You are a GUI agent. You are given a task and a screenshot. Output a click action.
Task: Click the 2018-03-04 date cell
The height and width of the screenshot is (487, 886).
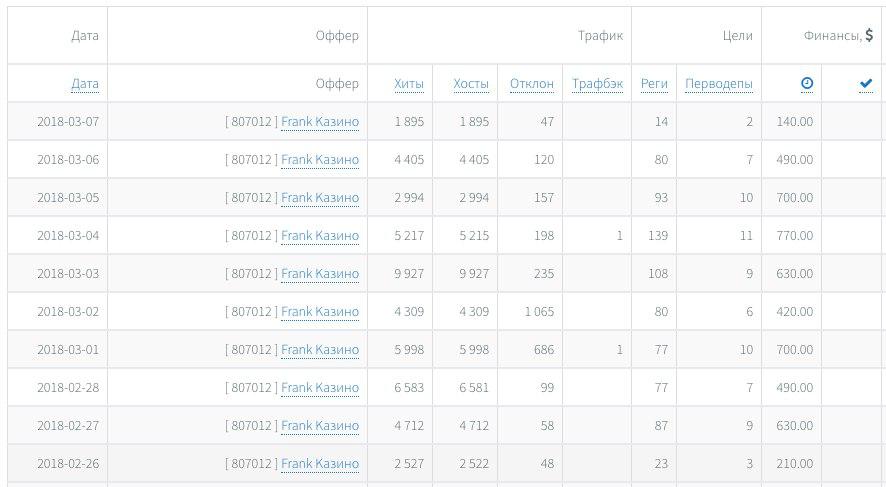coord(68,236)
